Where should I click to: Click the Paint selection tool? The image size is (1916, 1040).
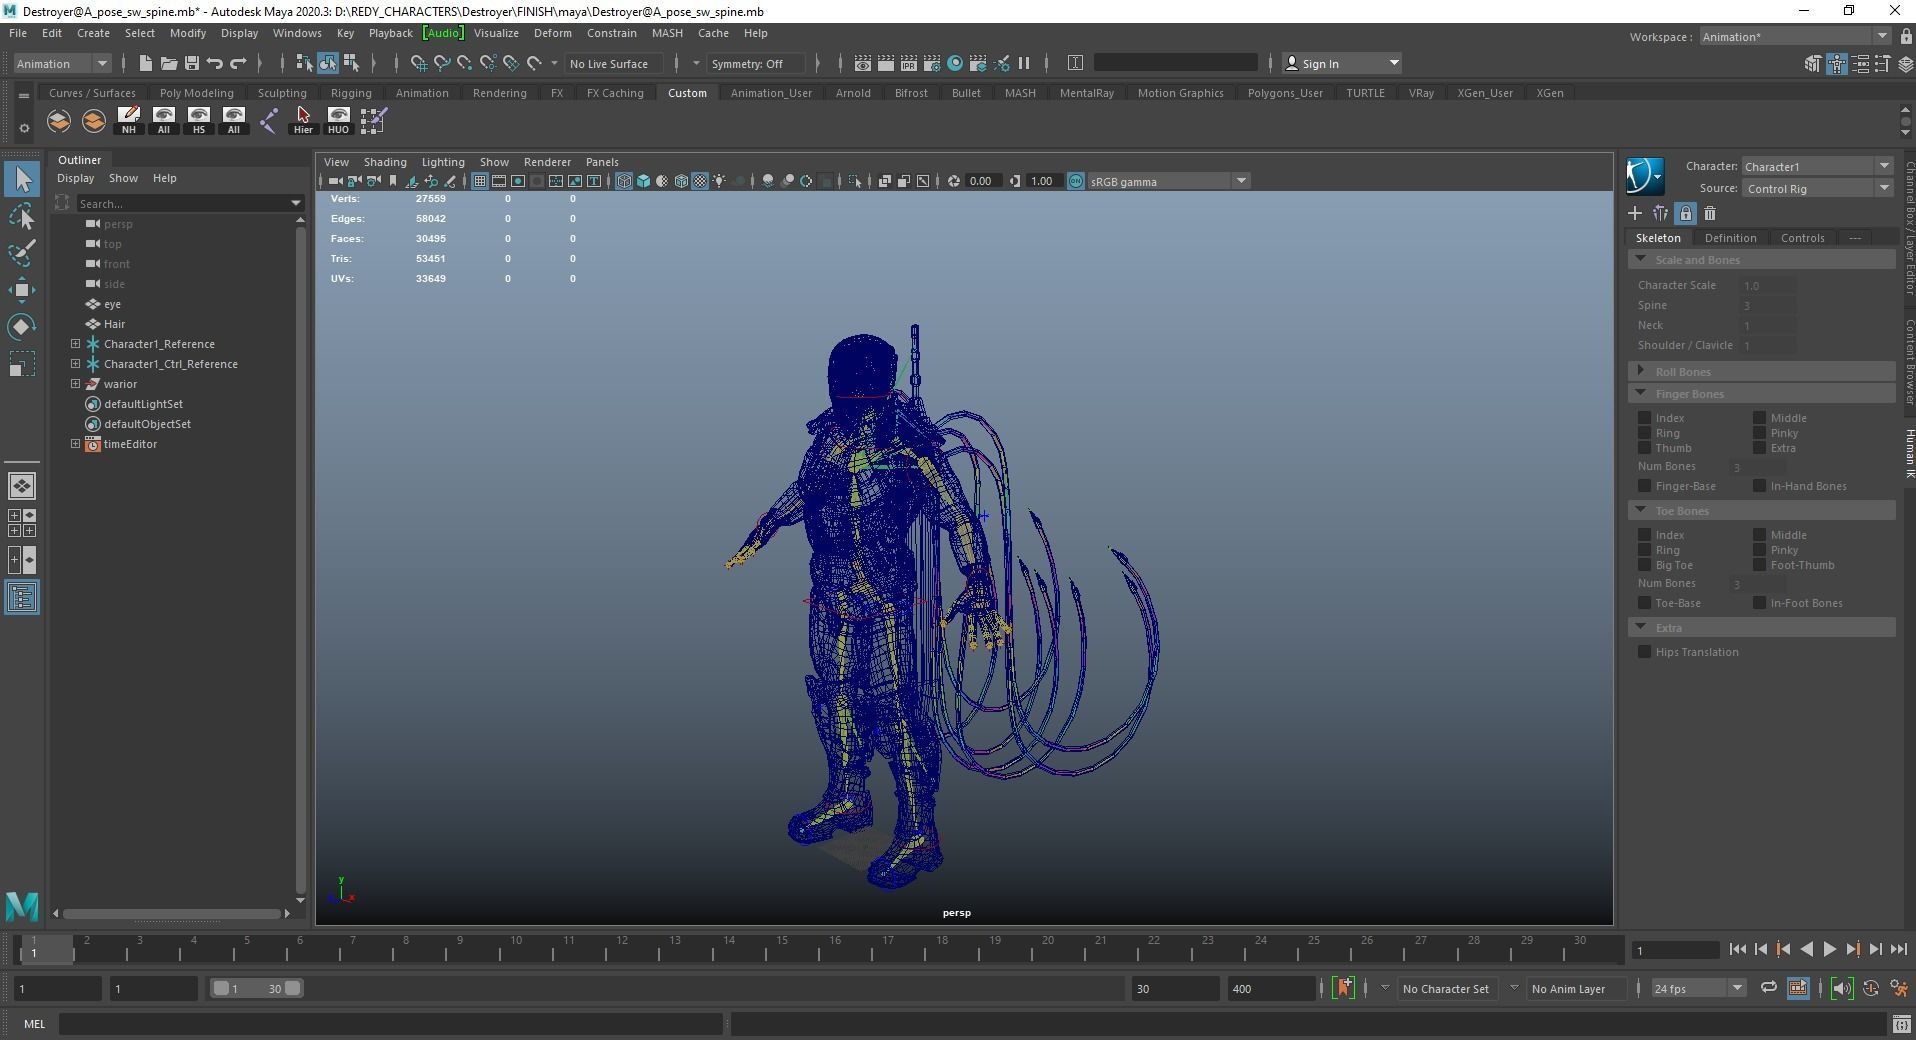pyautogui.click(x=21, y=252)
